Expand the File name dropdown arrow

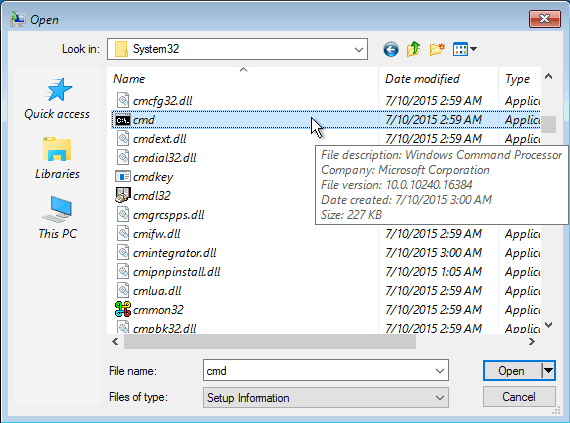pyautogui.click(x=439, y=371)
